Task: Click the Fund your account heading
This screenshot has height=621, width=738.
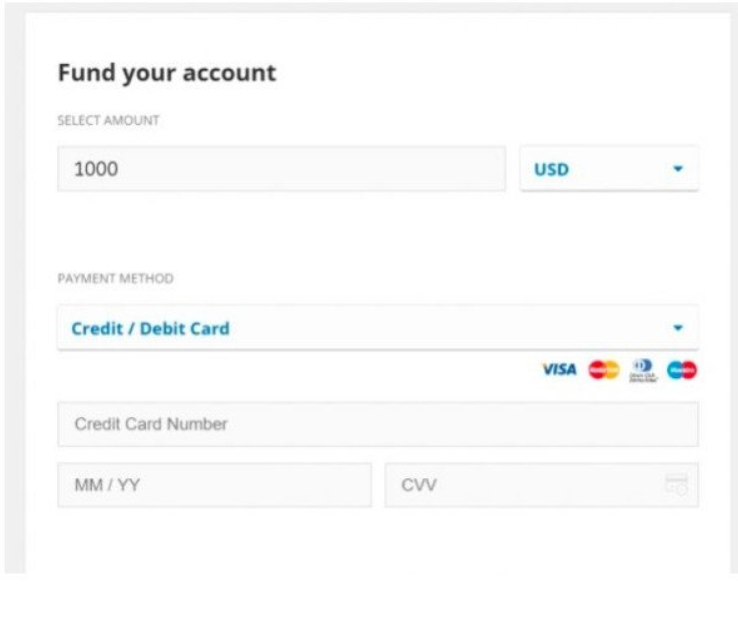Action: tap(167, 73)
